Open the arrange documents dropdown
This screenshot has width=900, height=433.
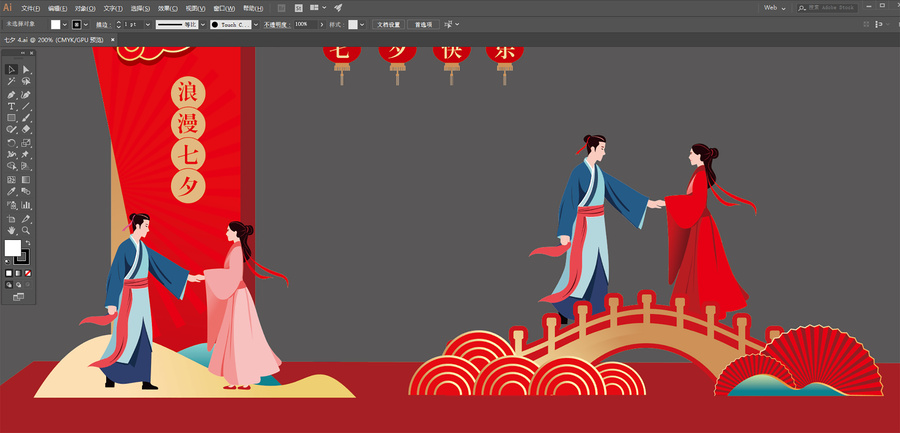[318, 8]
